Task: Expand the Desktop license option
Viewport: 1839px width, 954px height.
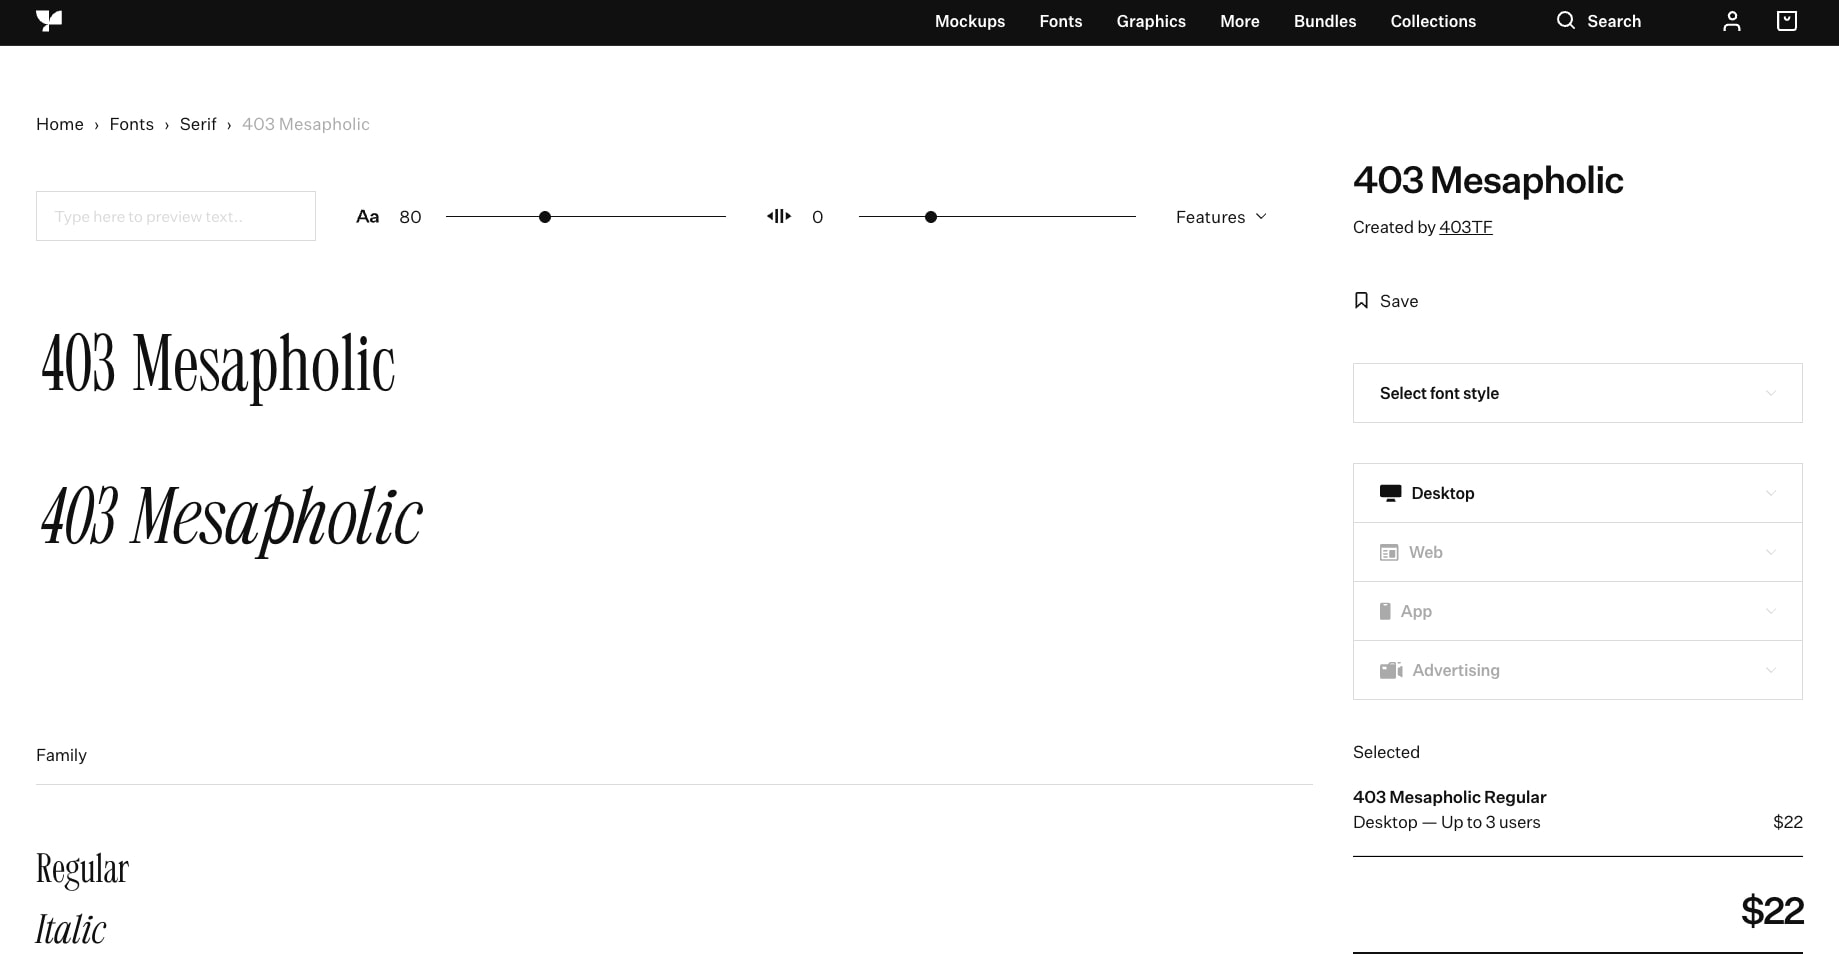Action: pyautogui.click(x=1578, y=493)
